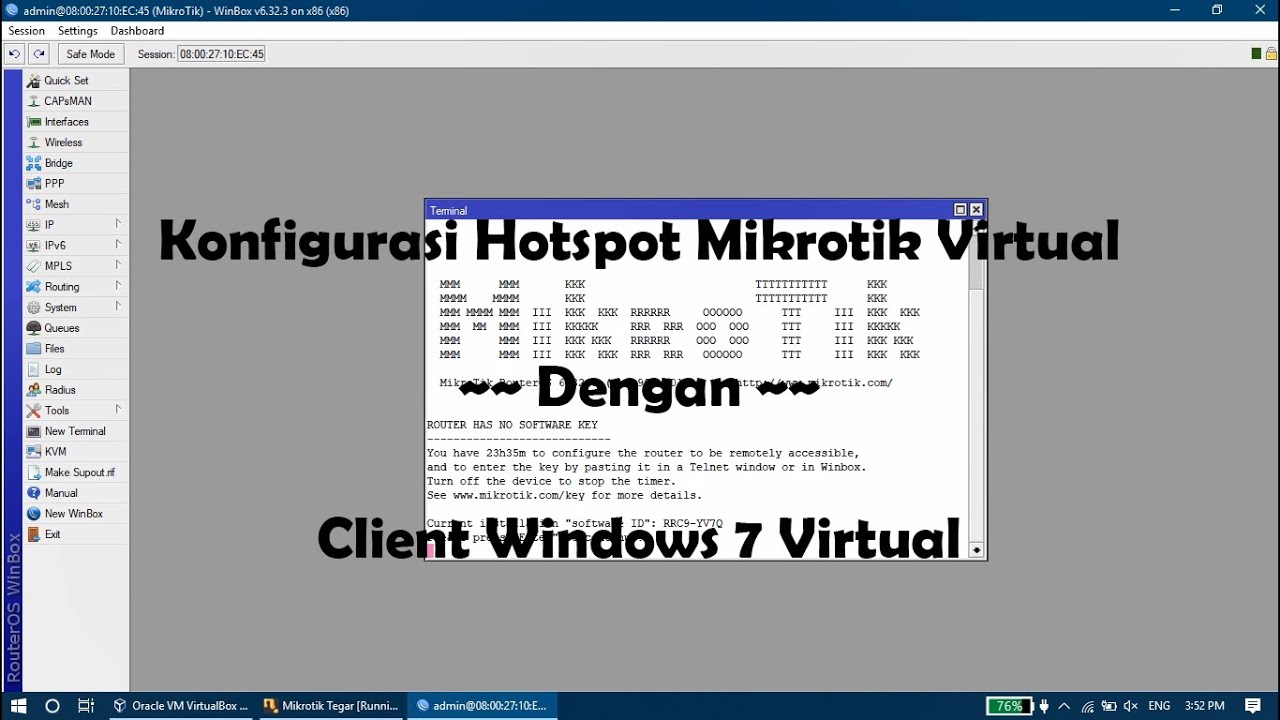Open the Mesh menu
Viewport: 1280px width, 720px height.
(x=76, y=204)
